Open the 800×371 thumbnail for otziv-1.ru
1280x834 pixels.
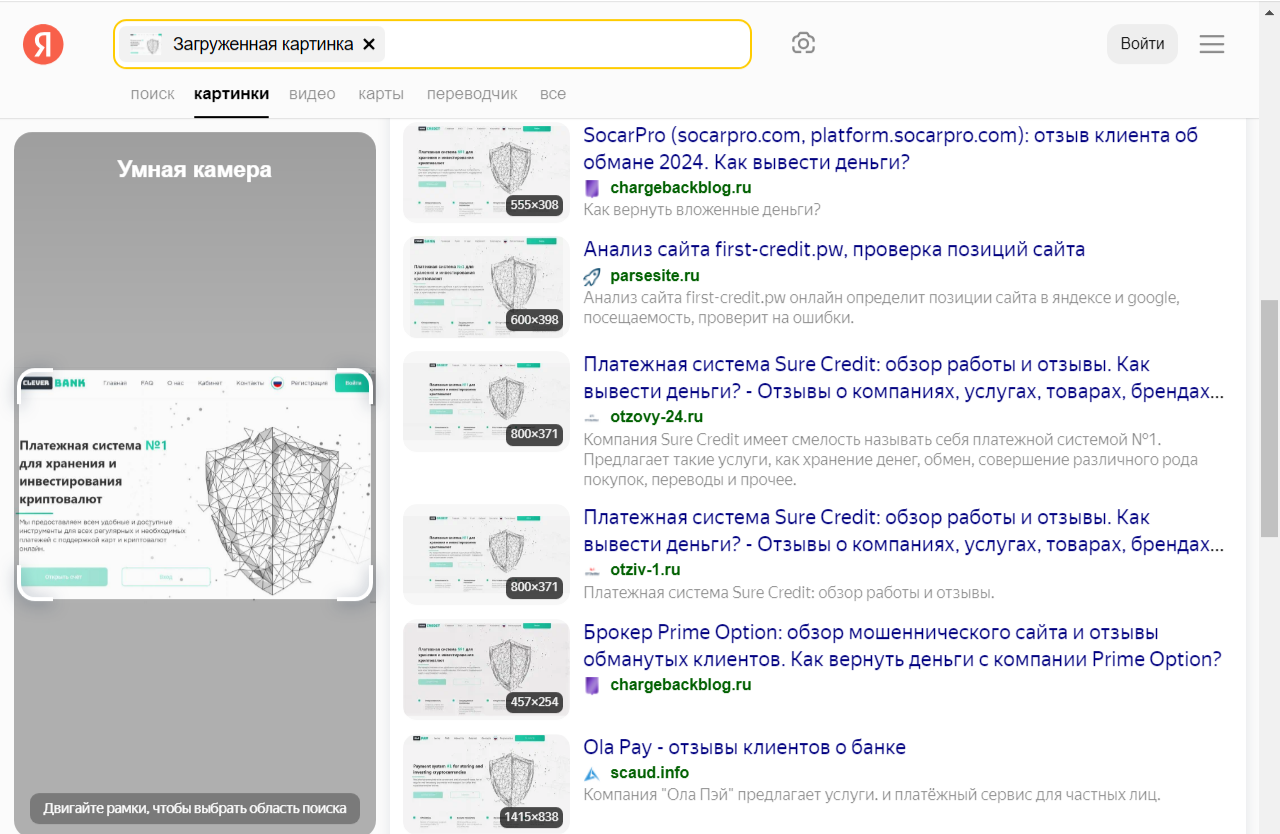[486, 555]
